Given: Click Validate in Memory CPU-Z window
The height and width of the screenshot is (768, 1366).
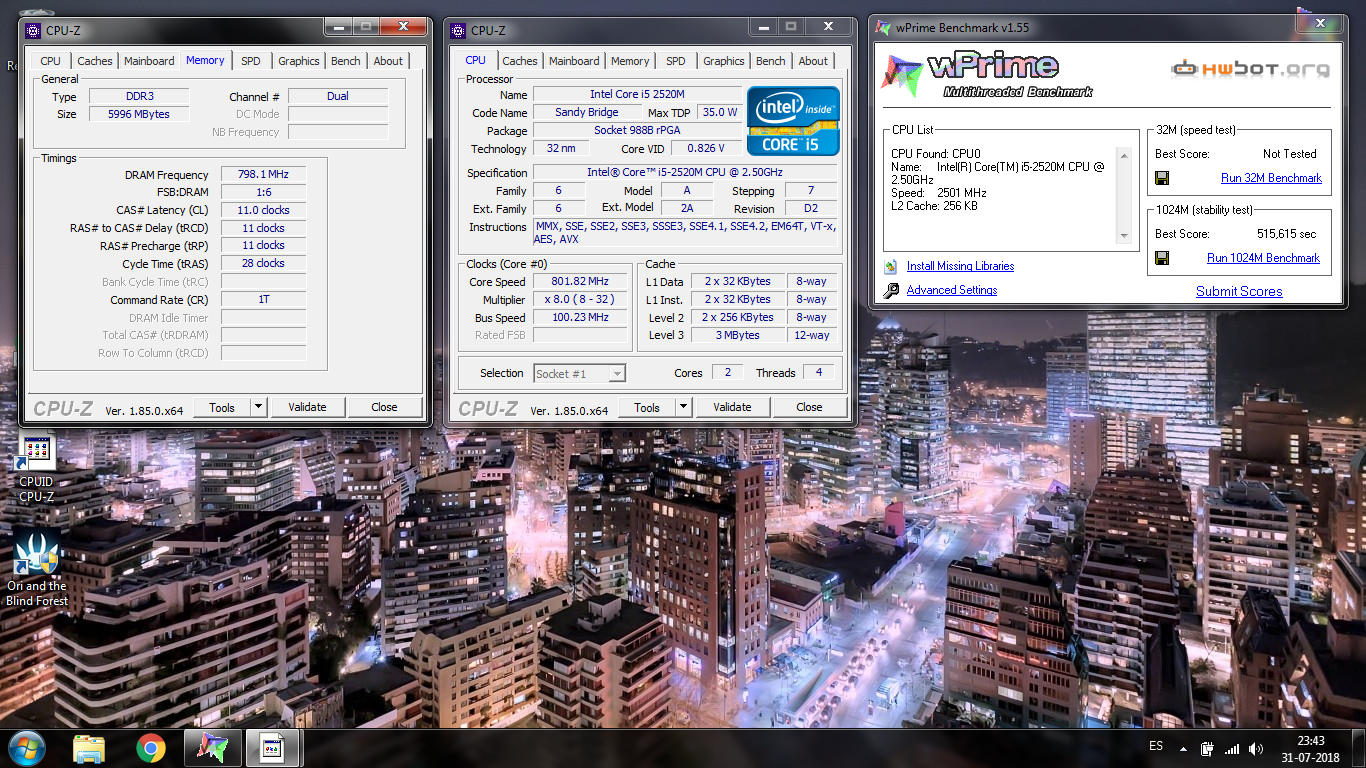Looking at the screenshot, I should pos(307,407).
